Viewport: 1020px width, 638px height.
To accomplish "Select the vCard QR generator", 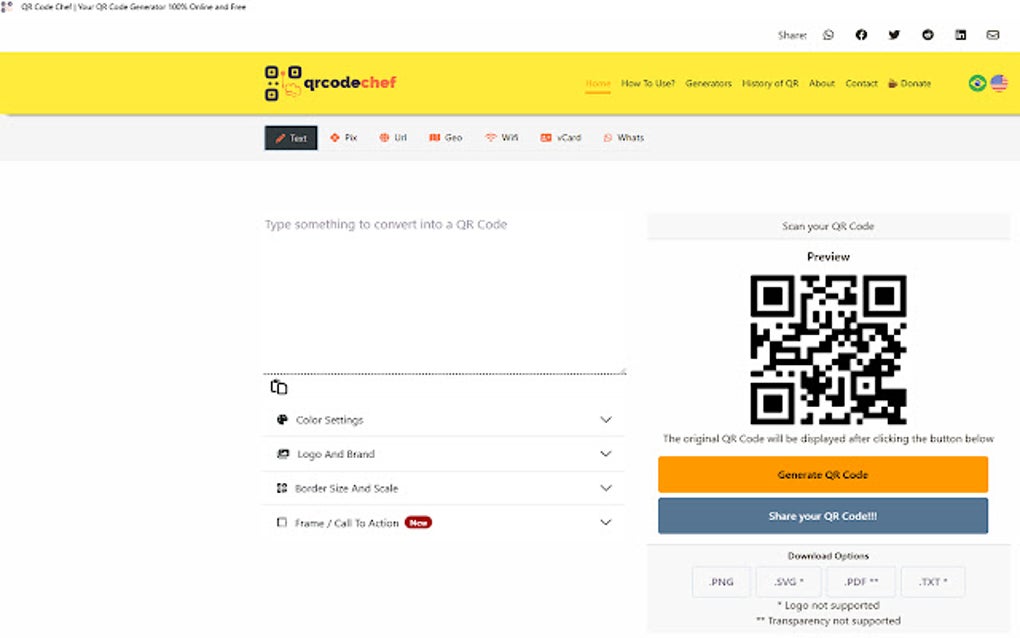I will click(561, 138).
